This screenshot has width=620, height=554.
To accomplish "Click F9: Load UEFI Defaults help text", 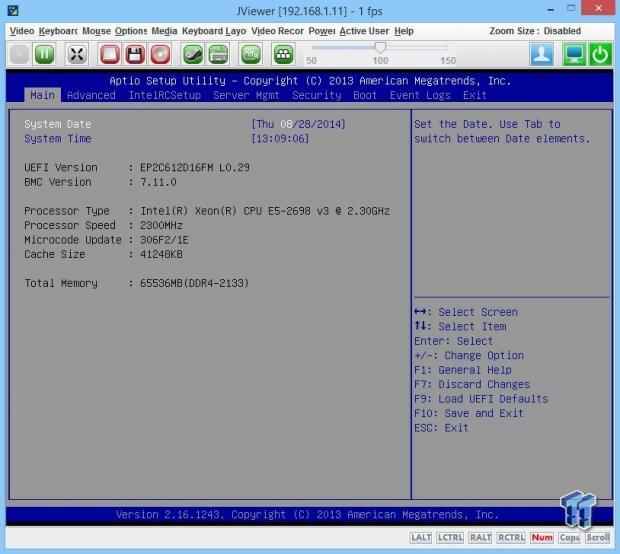I will (481, 399).
